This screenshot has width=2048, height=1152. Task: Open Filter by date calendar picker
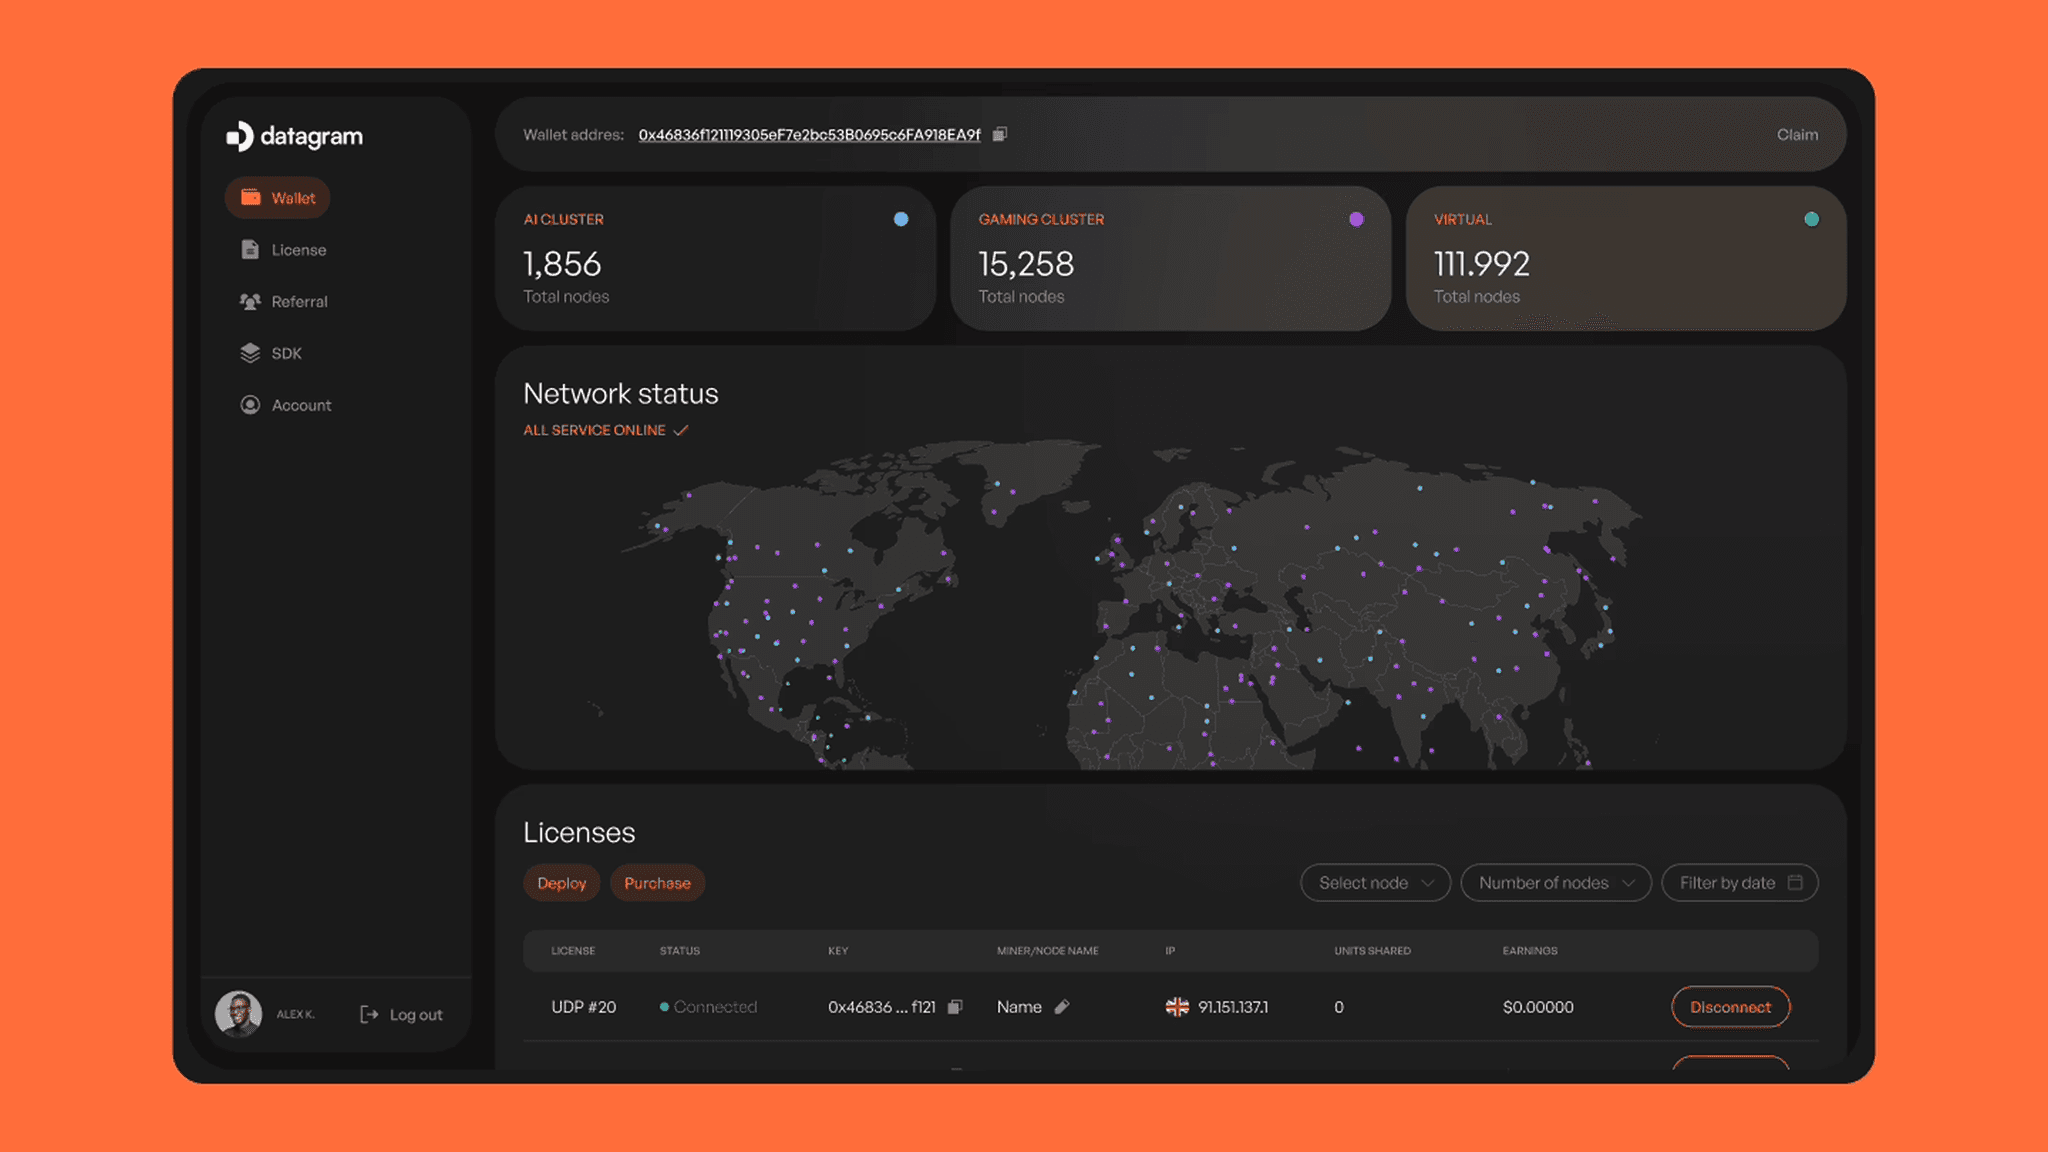tap(1739, 883)
